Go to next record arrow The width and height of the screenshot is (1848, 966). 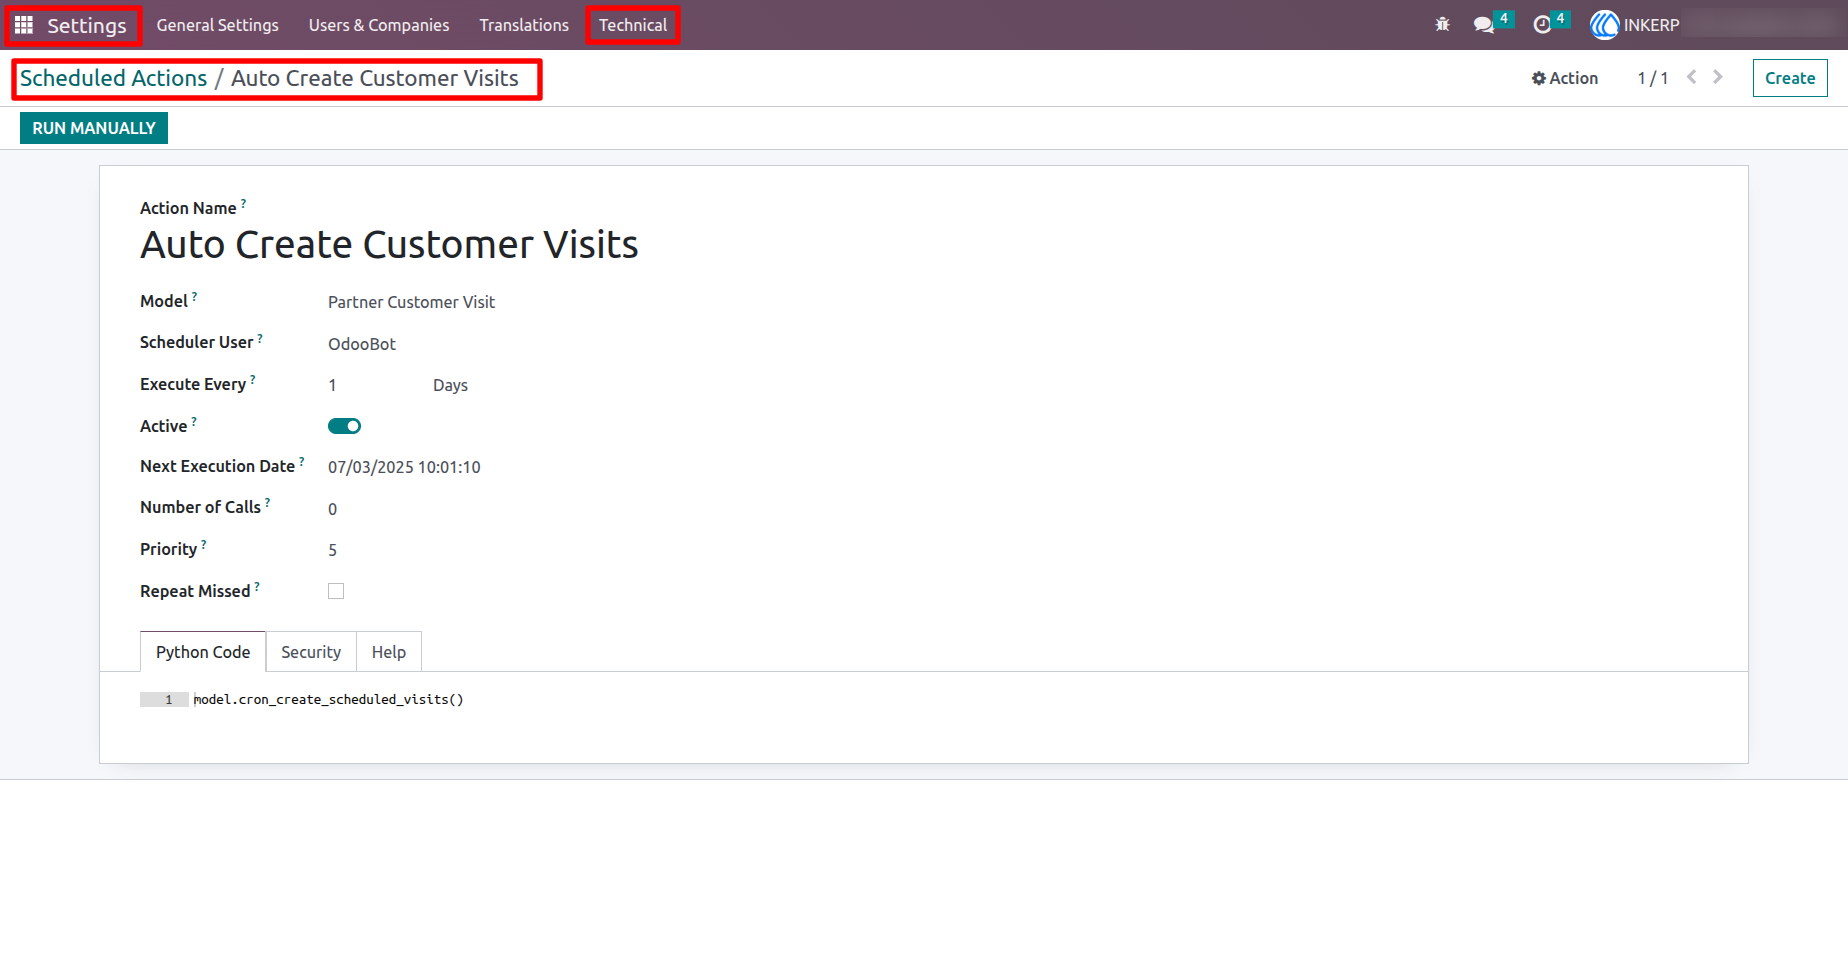pyautogui.click(x=1718, y=77)
